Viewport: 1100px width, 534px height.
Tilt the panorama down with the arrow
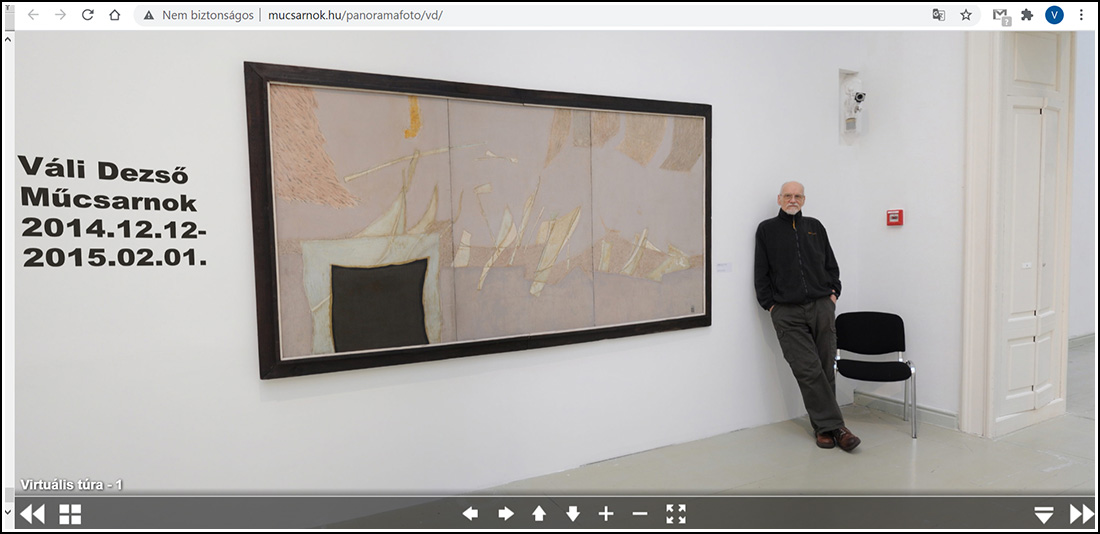pyautogui.click(x=573, y=514)
